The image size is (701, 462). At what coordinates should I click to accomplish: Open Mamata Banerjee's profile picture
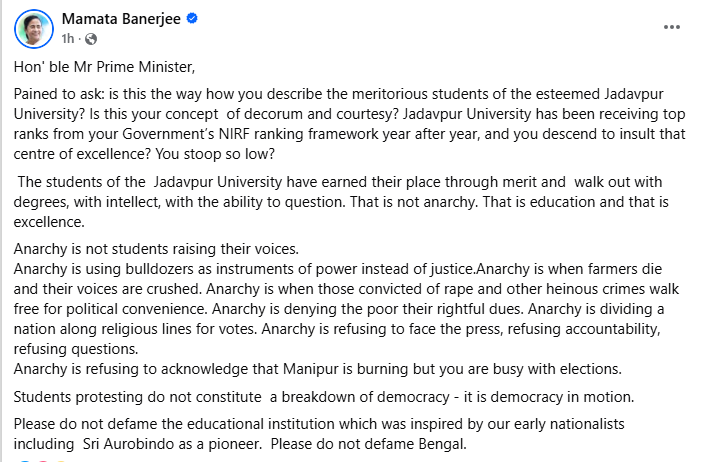(34, 29)
